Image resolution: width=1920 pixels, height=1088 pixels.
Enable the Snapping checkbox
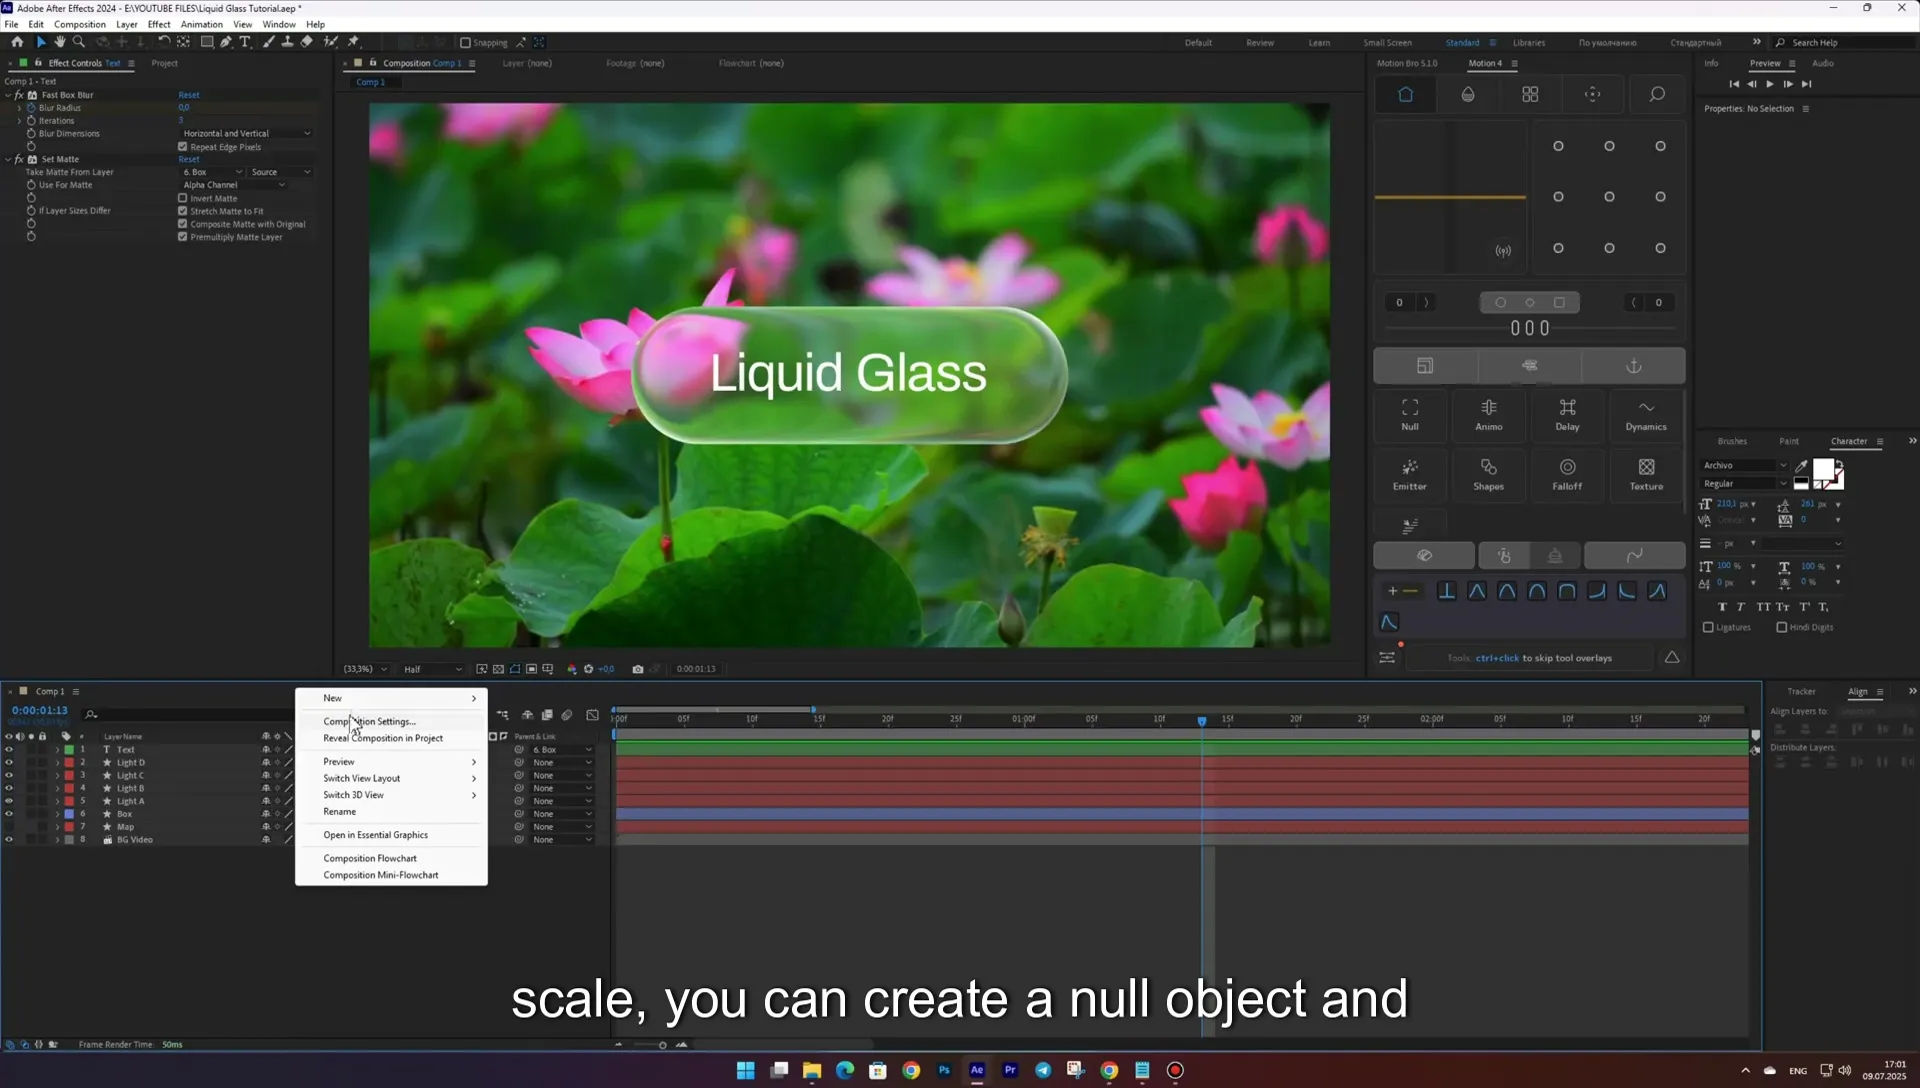(x=465, y=43)
